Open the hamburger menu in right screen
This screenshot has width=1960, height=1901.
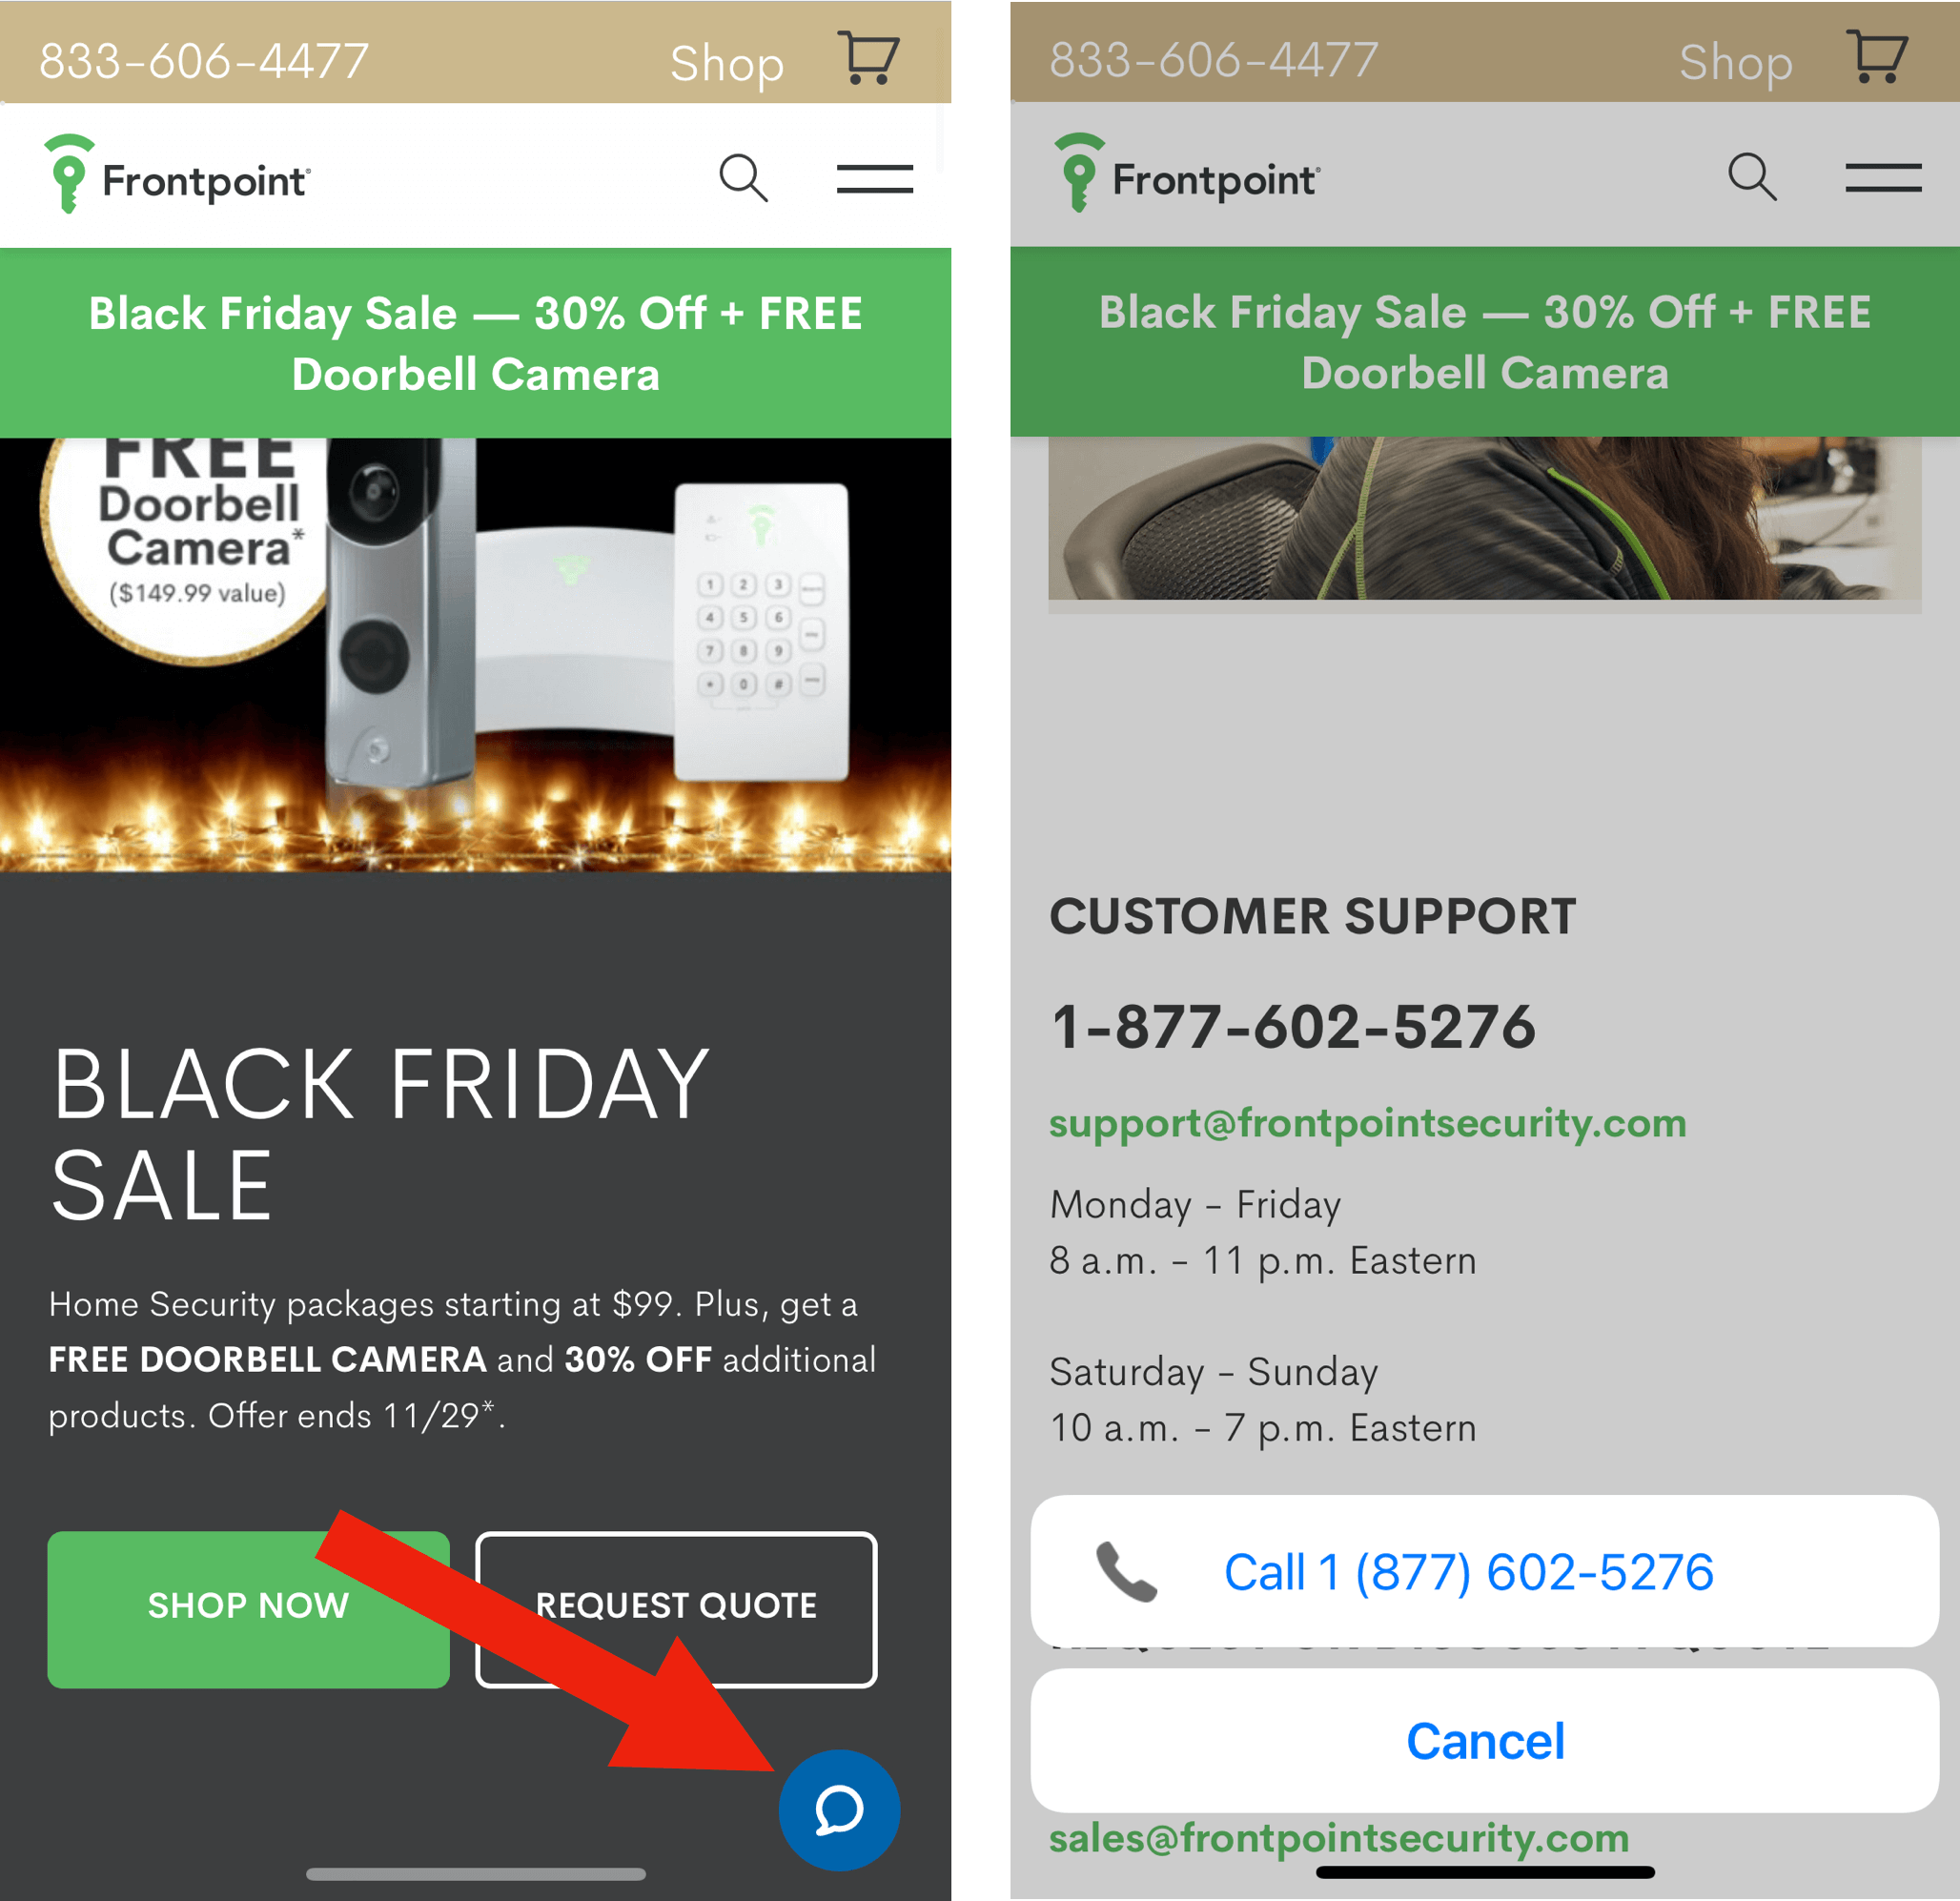[x=1884, y=178]
